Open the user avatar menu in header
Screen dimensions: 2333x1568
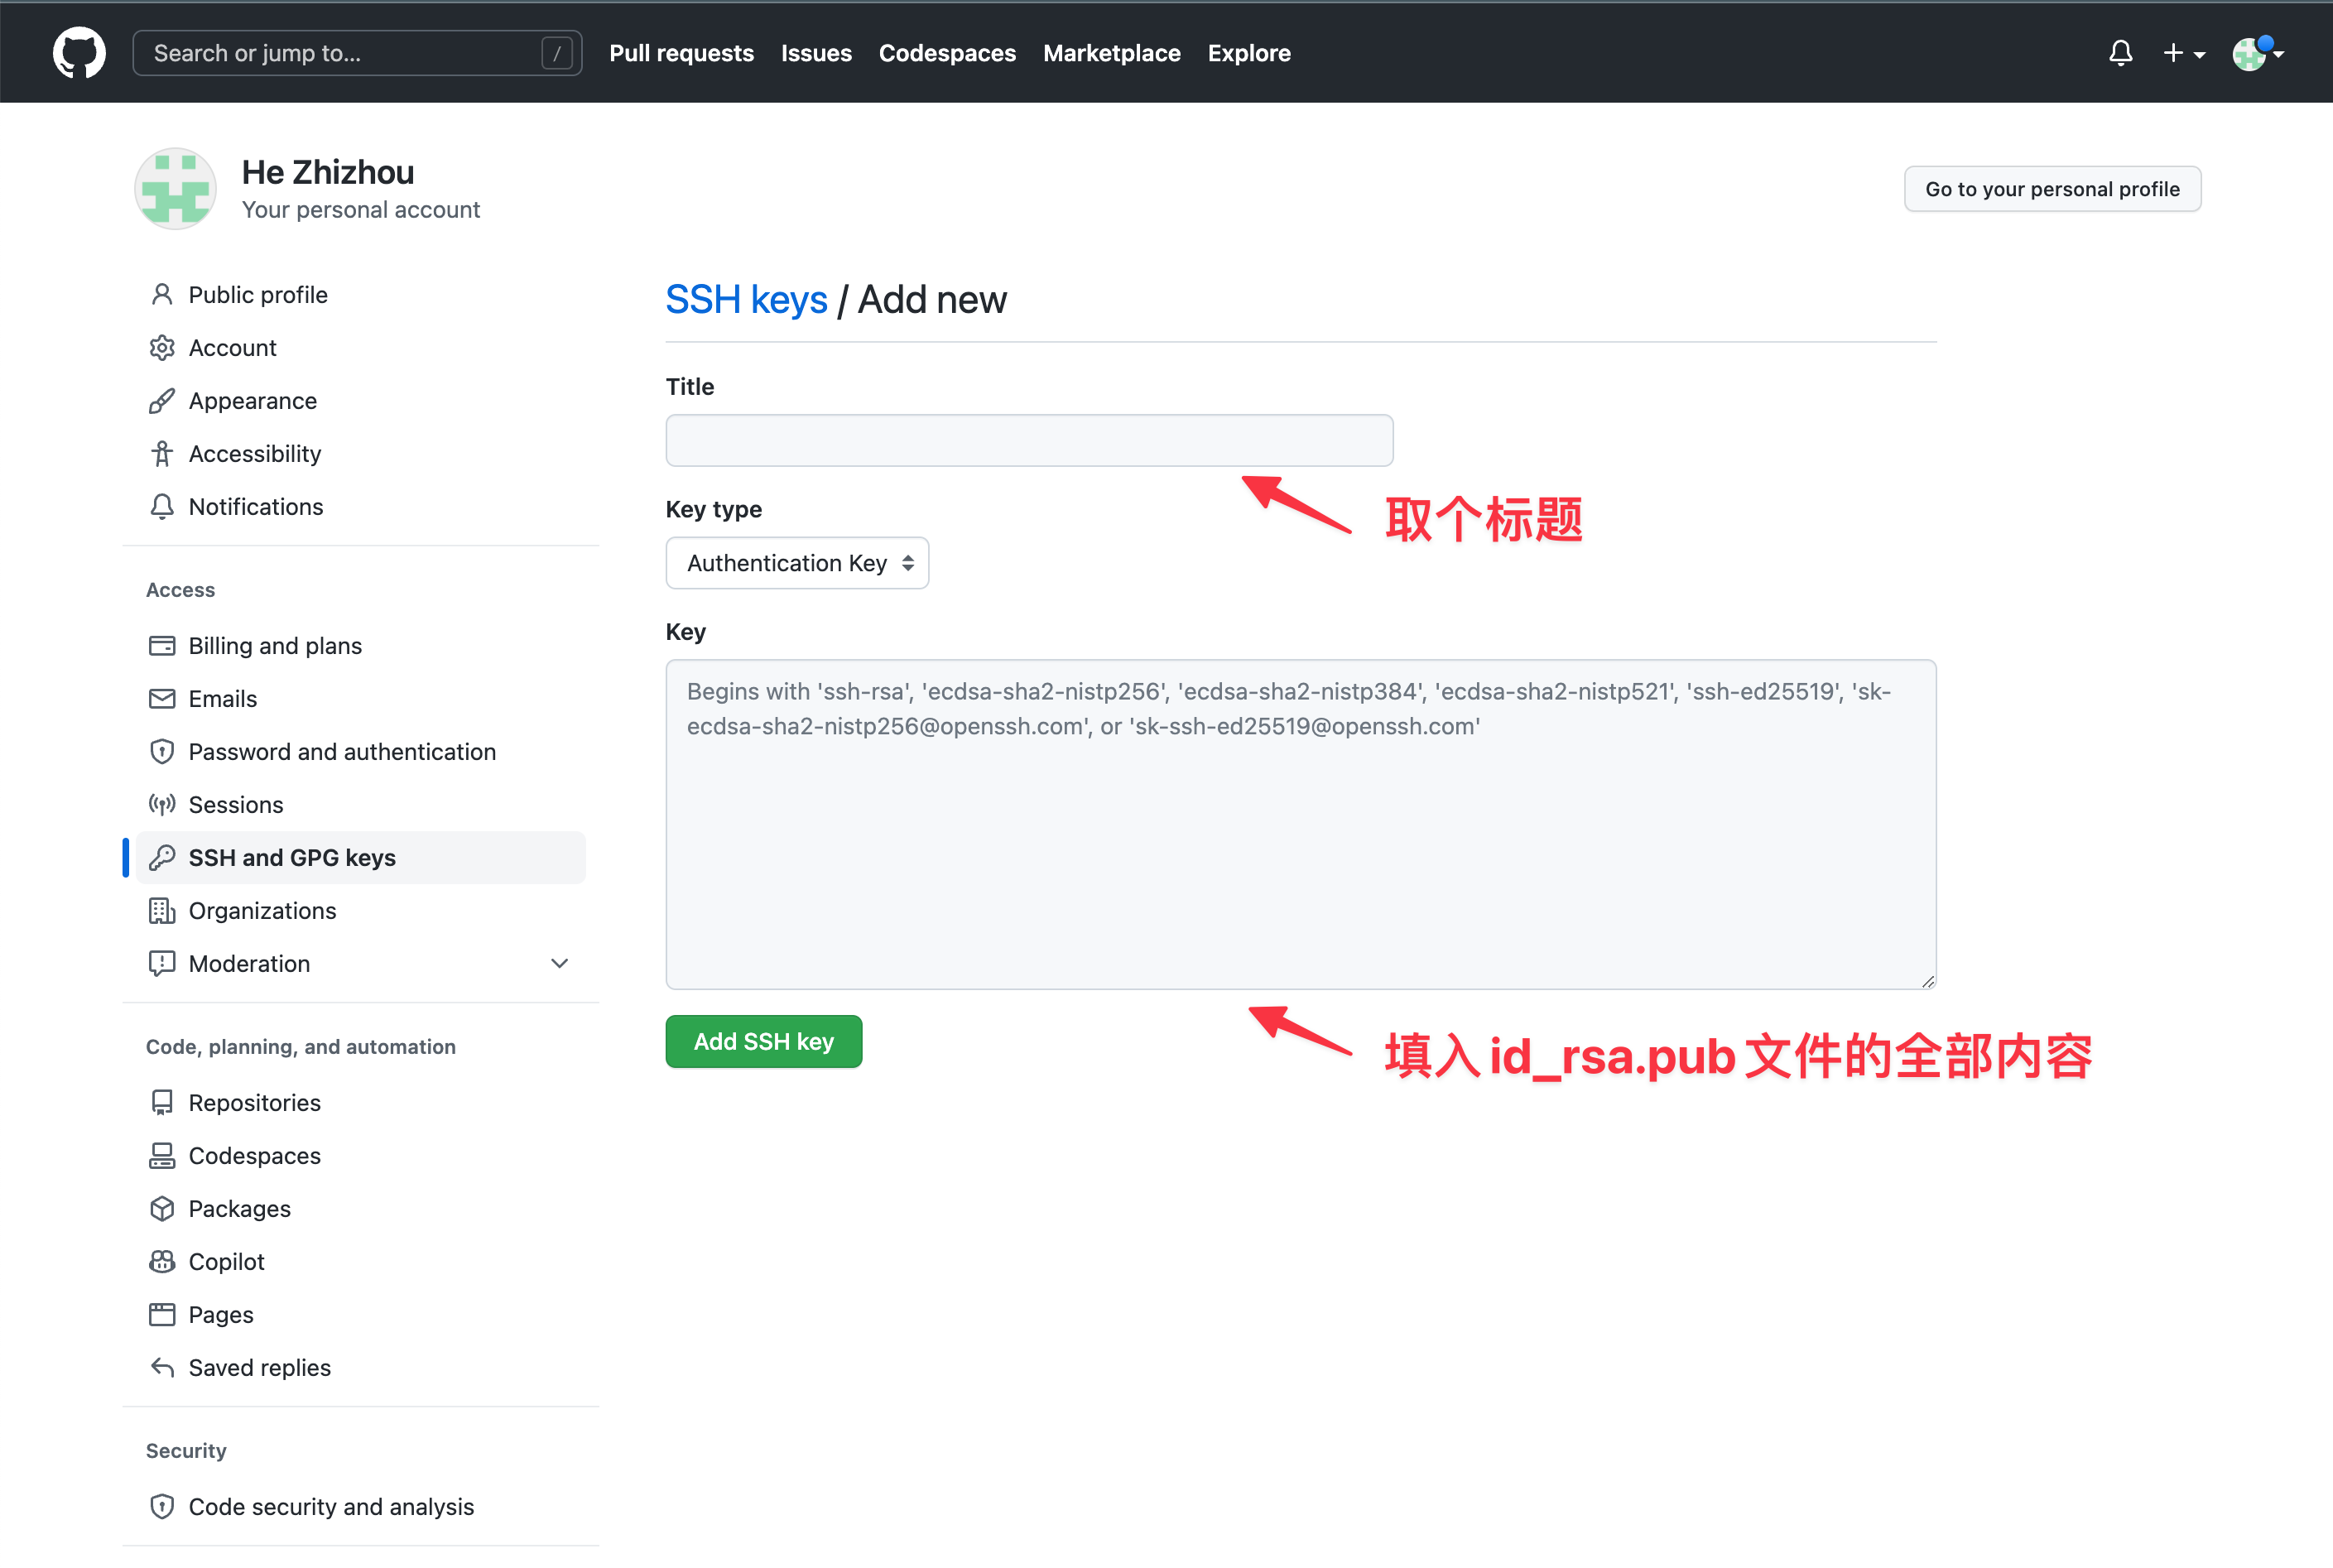click(x=2257, y=53)
